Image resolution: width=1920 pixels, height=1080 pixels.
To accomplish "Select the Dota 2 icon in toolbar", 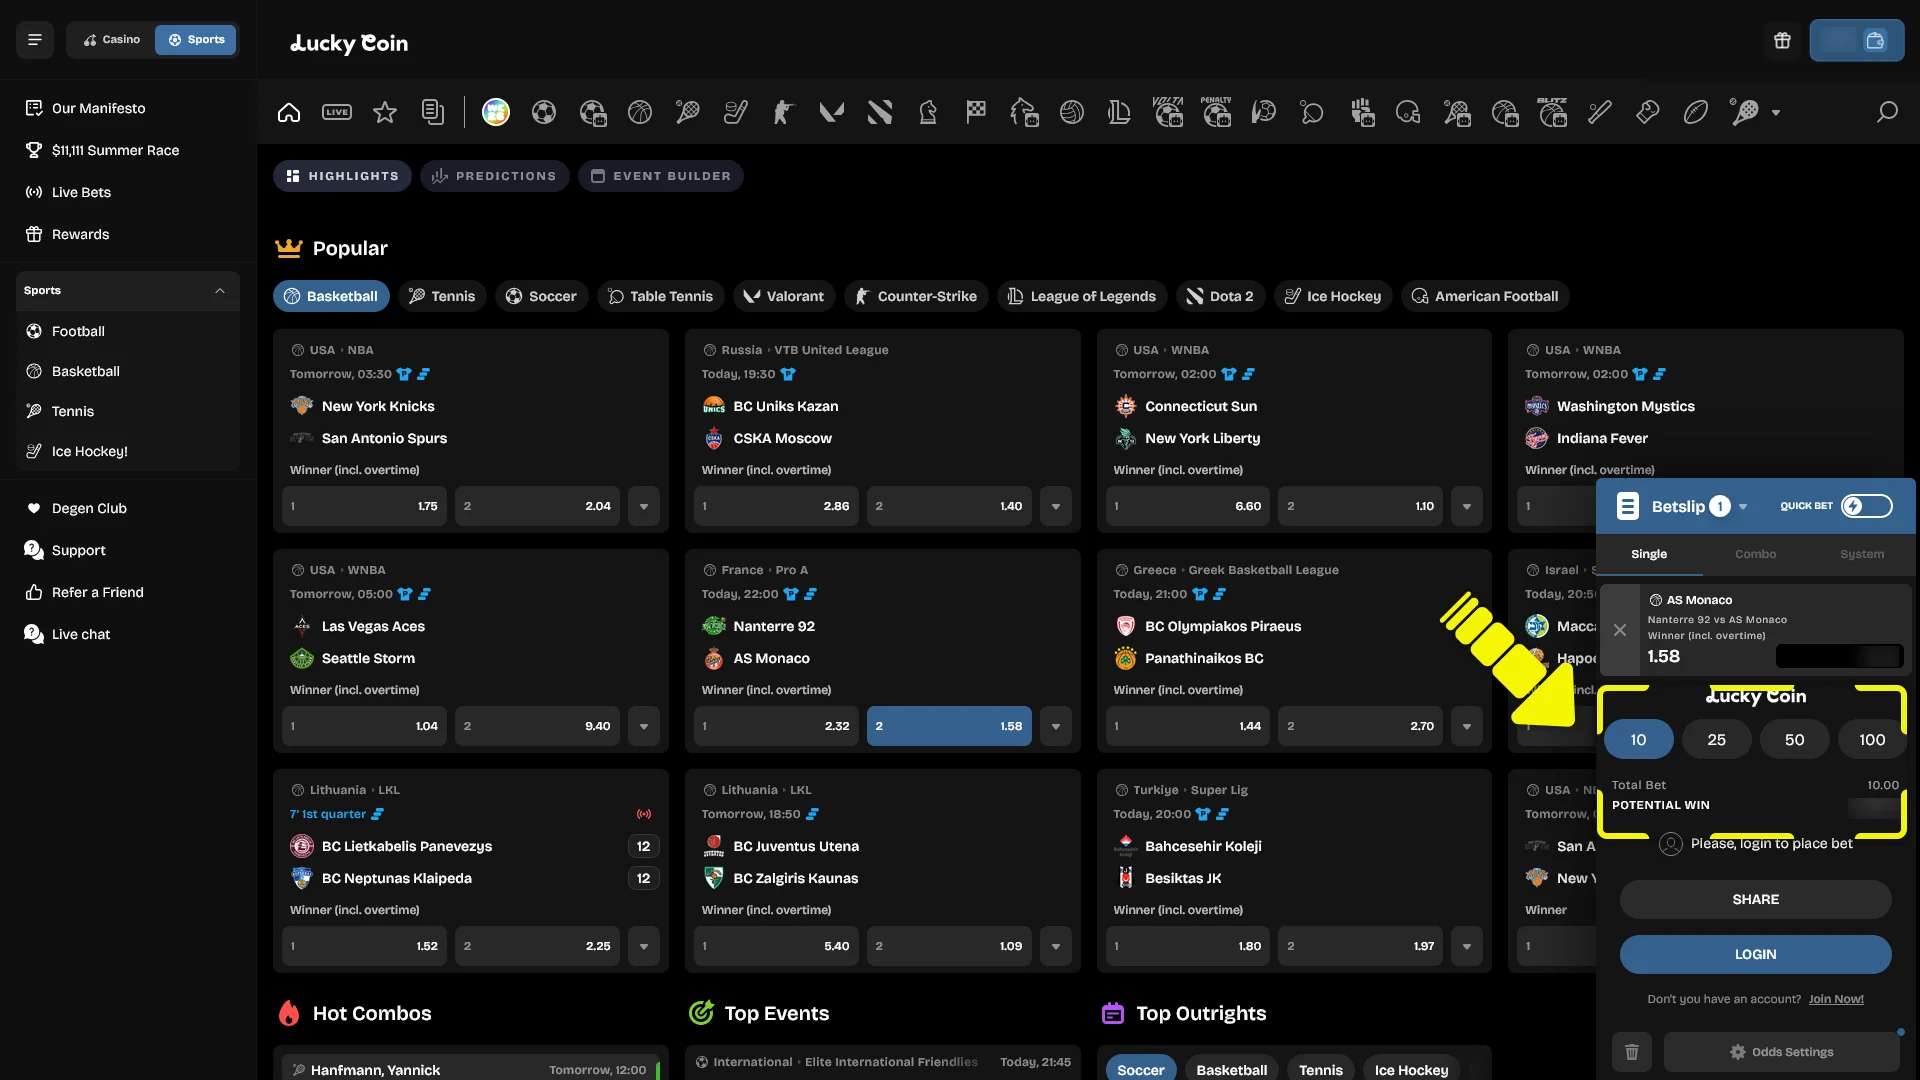I will 880,112.
